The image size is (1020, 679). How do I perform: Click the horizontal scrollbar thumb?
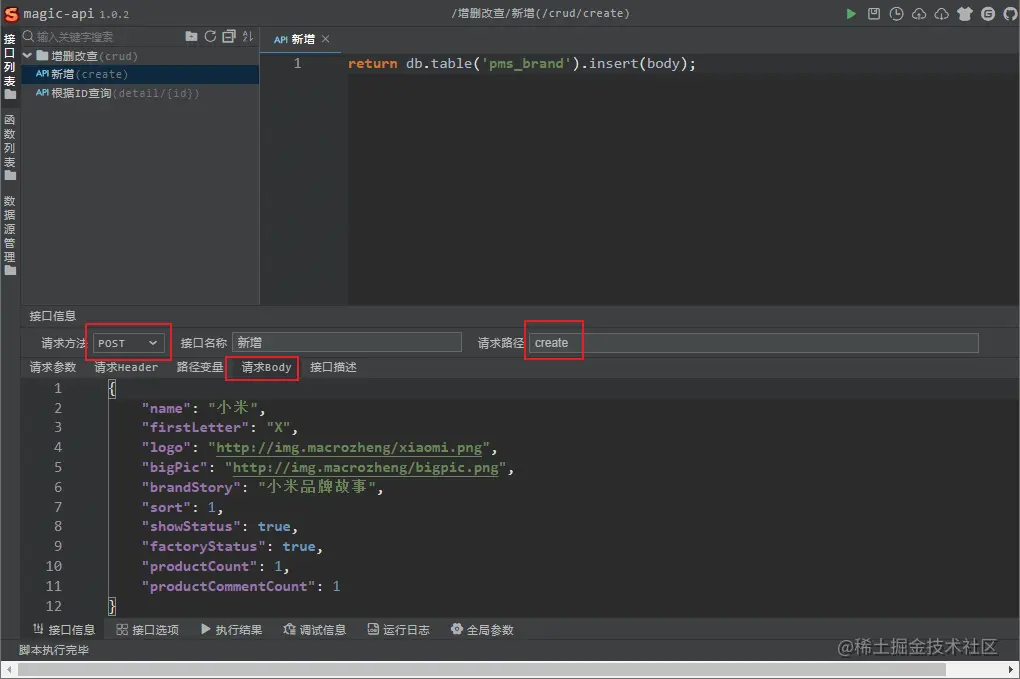coord(481,670)
